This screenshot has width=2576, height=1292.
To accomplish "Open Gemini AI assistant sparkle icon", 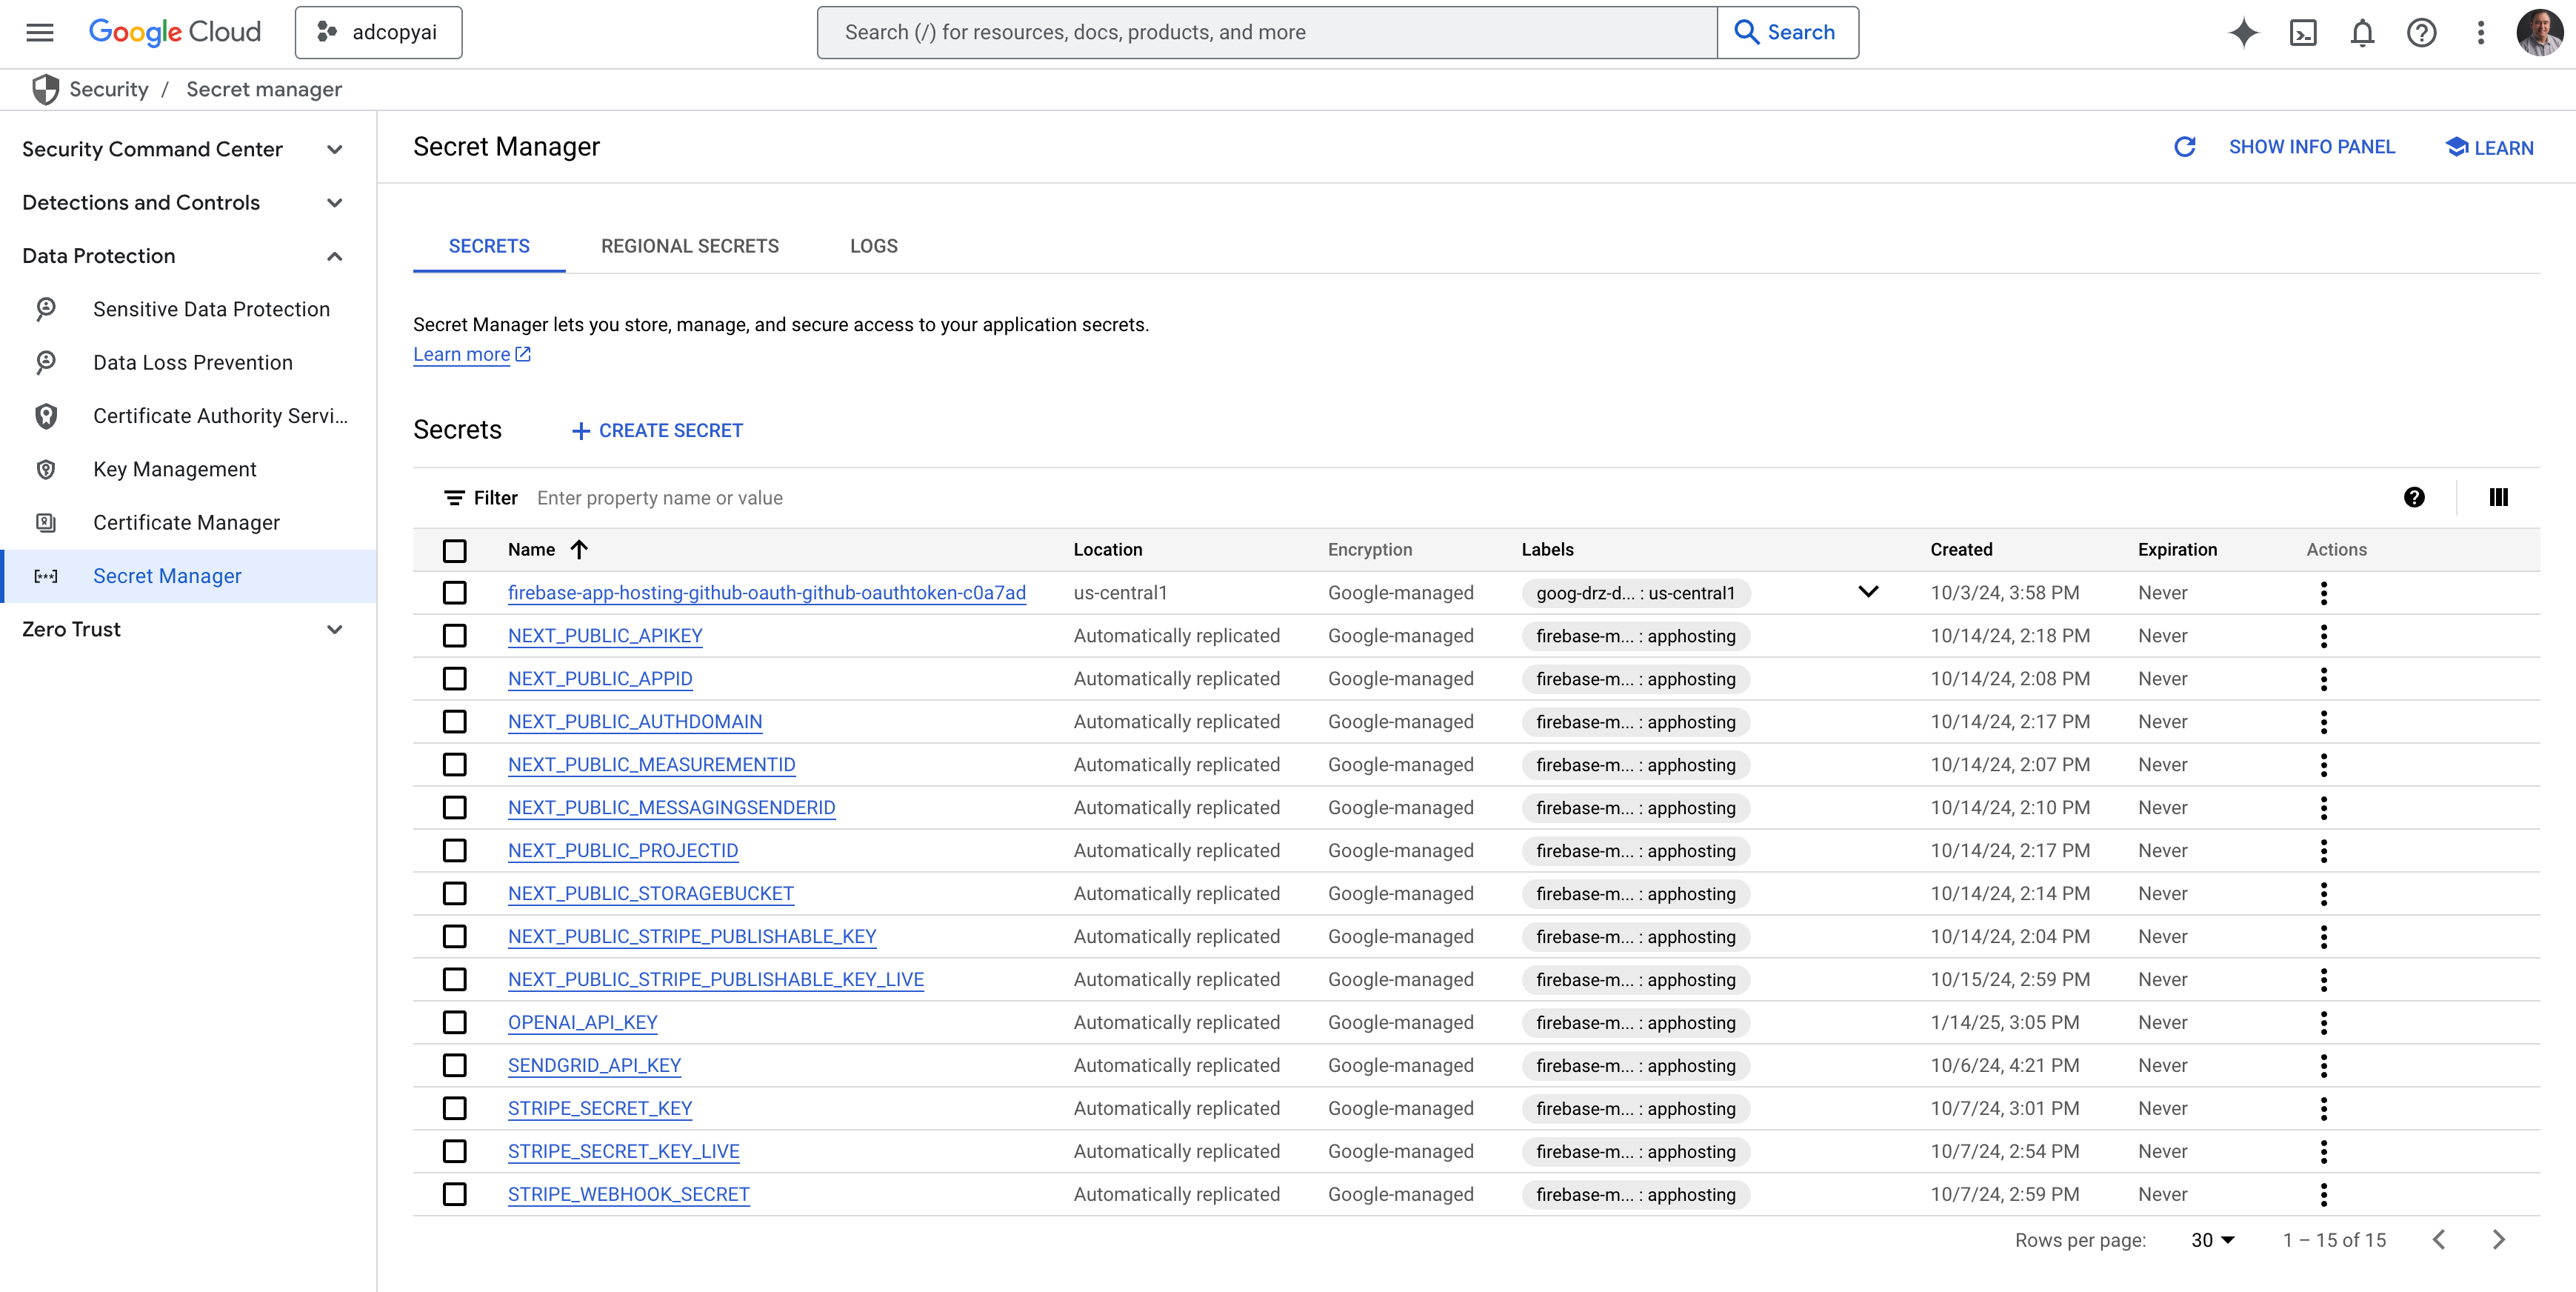I will (2244, 32).
